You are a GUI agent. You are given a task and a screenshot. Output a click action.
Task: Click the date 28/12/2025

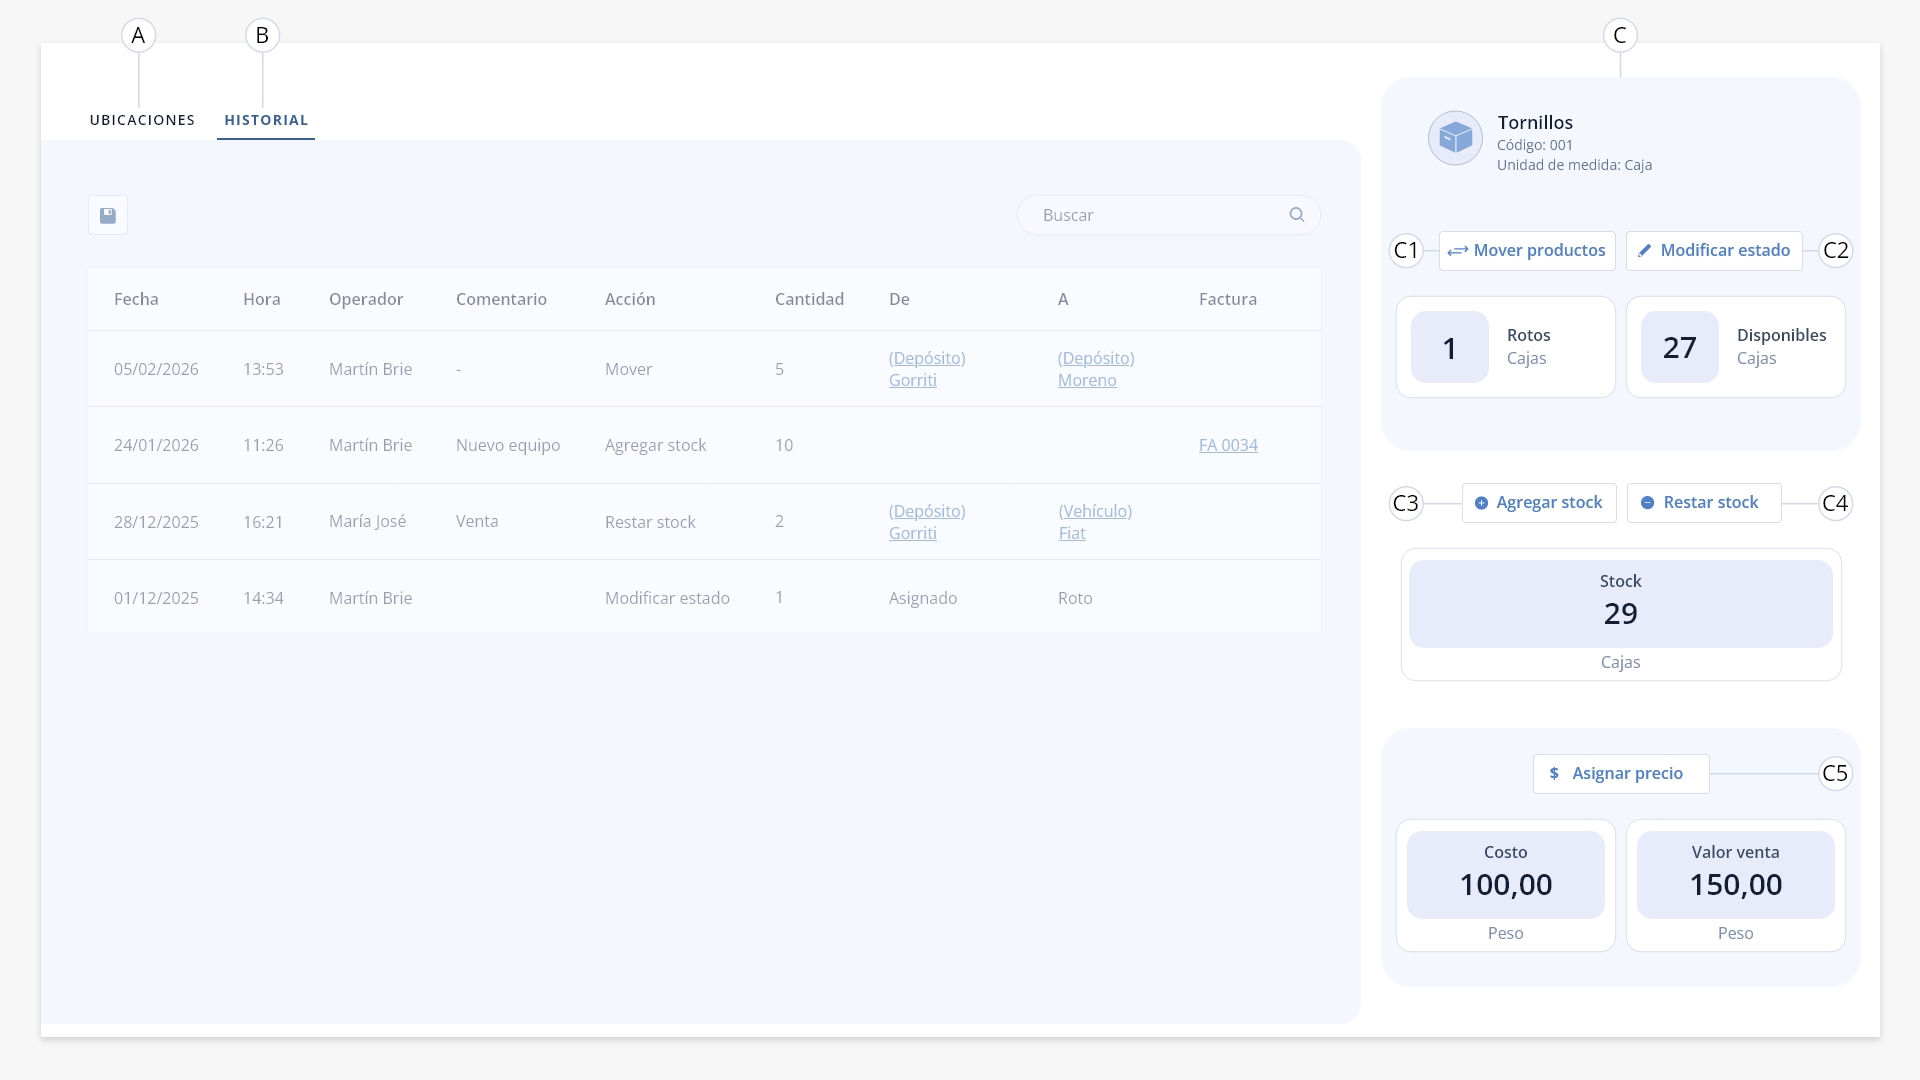click(156, 522)
